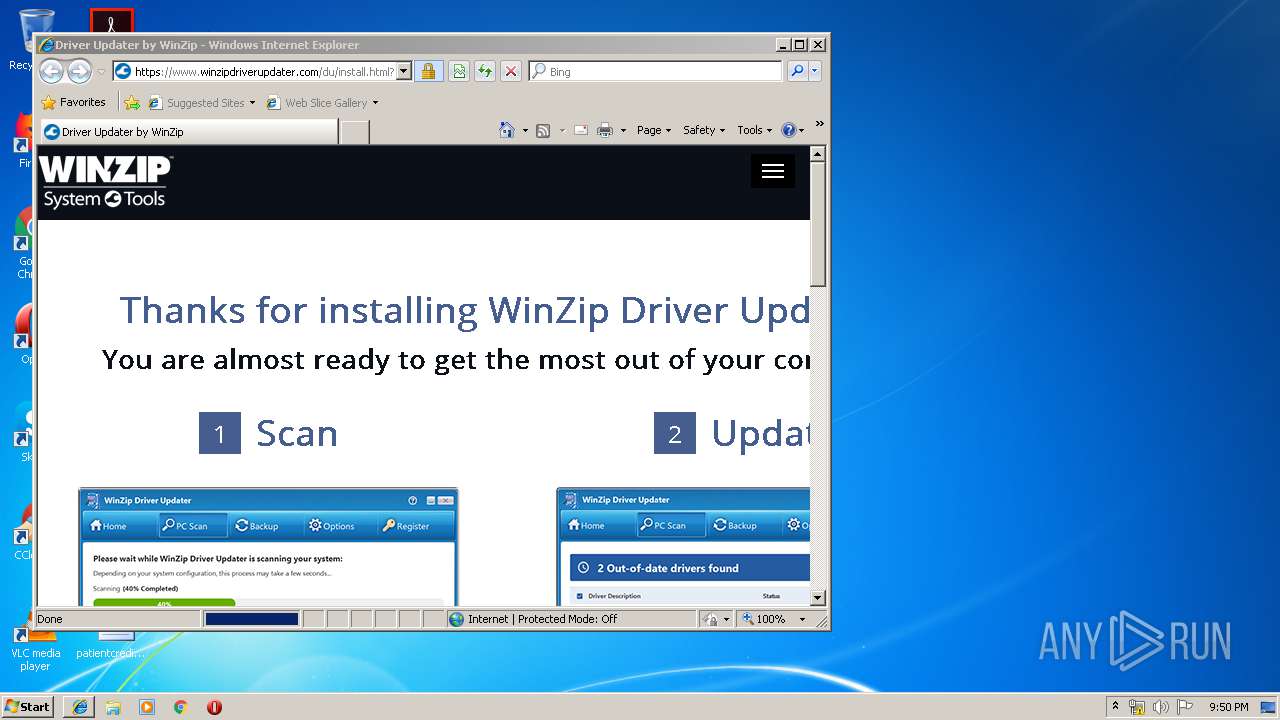Stop loading with the red X icon

[511, 71]
